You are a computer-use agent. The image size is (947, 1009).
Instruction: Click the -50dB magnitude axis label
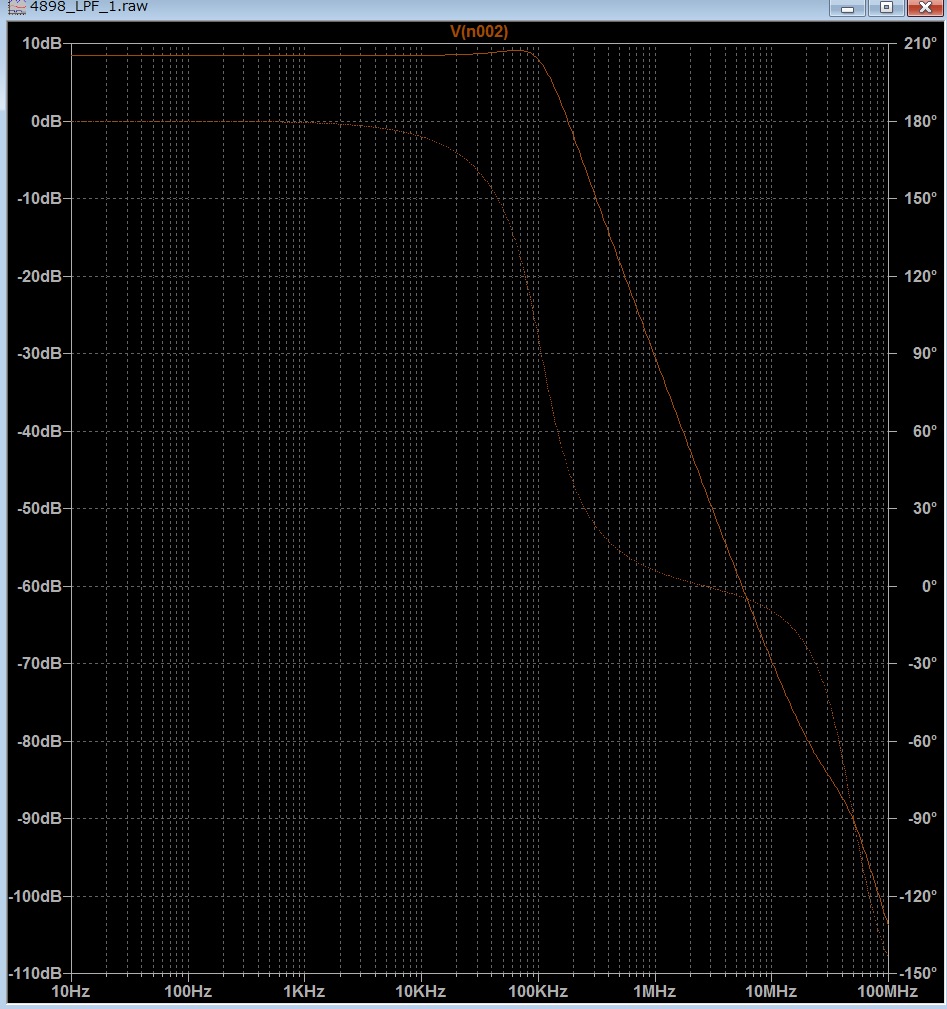tap(39, 508)
